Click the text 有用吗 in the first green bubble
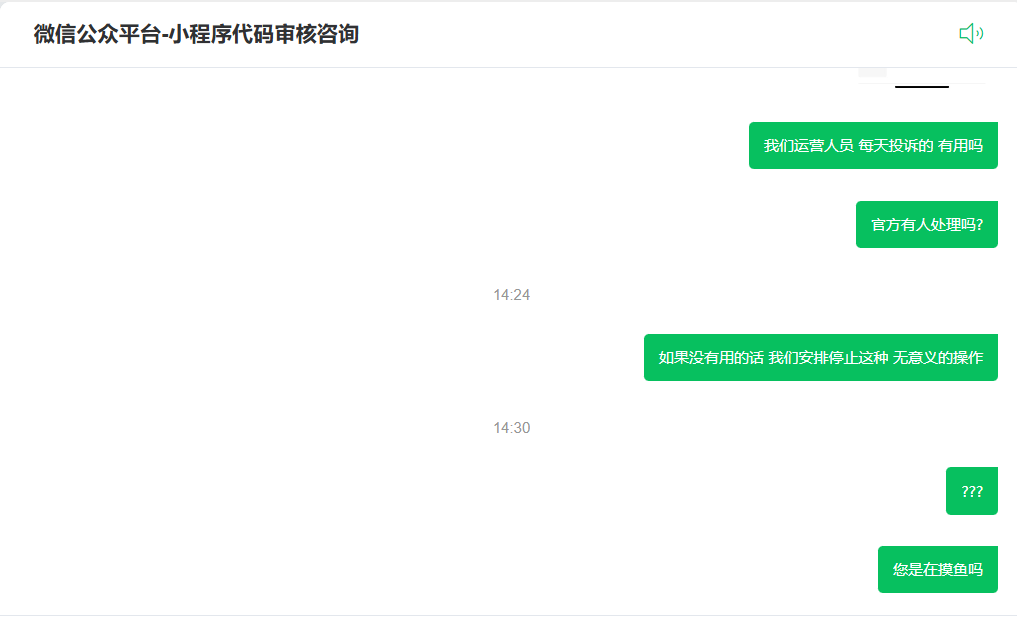1017x625 pixels. click(x=960, y=145)
